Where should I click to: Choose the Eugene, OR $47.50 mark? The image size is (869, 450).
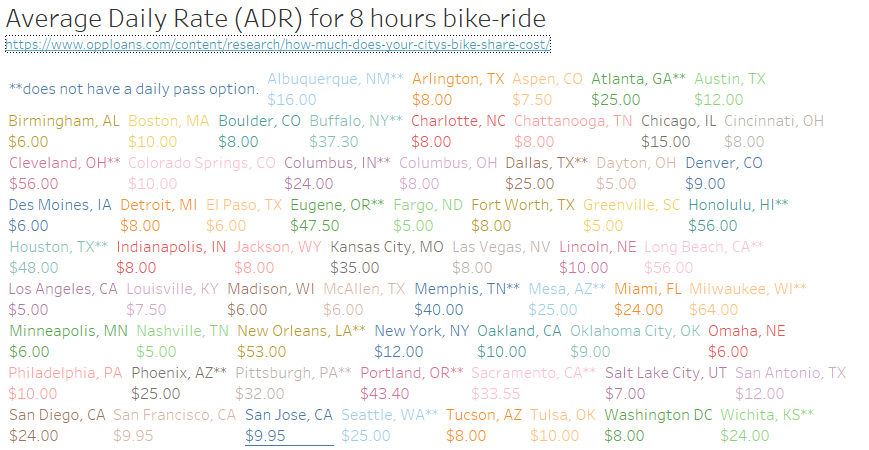pyautogui.click(x=337, y=215)
